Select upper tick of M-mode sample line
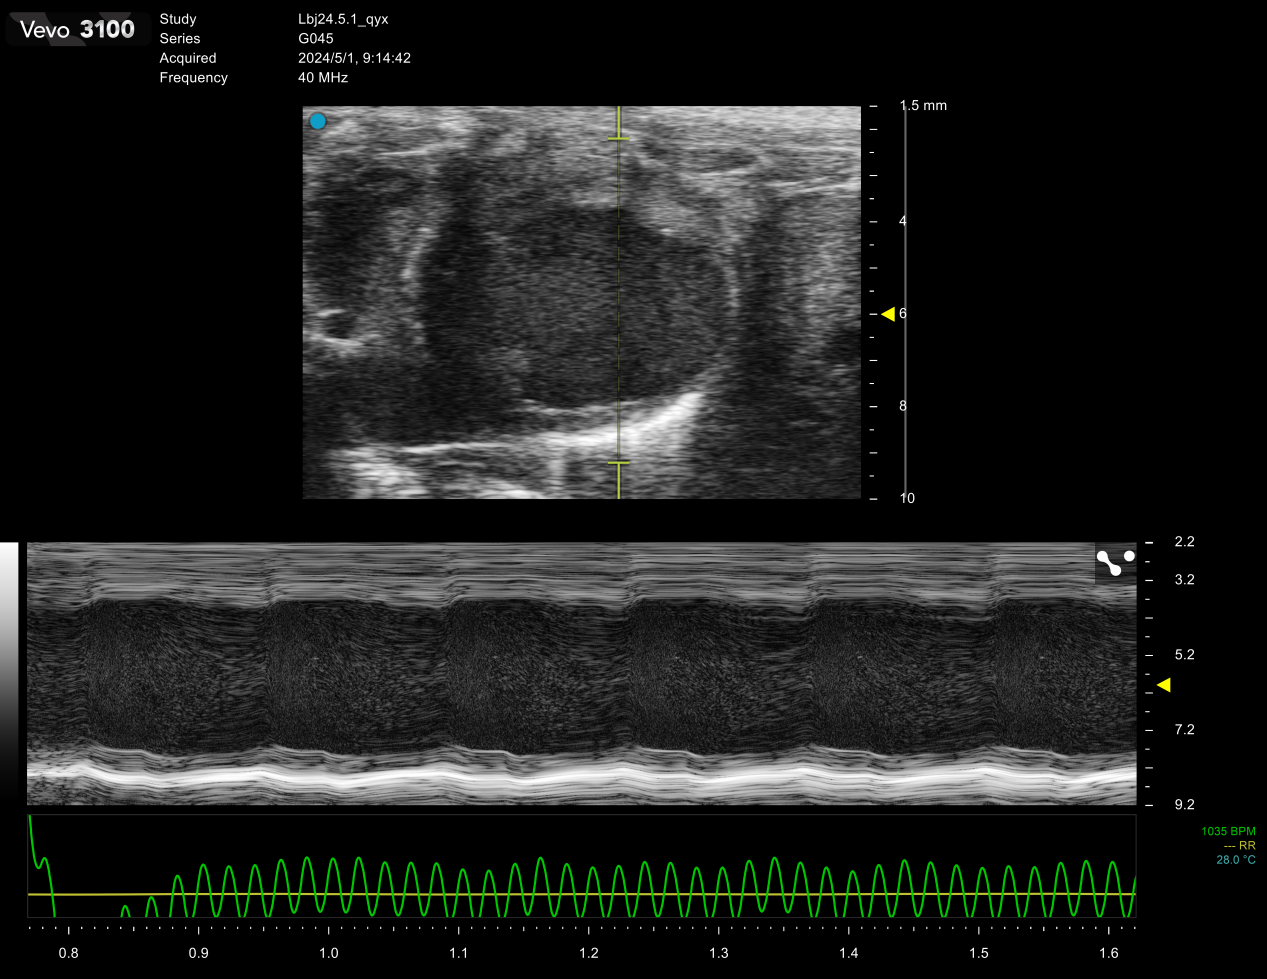Viewport: 1267px width, 979px height. (619, 138)
